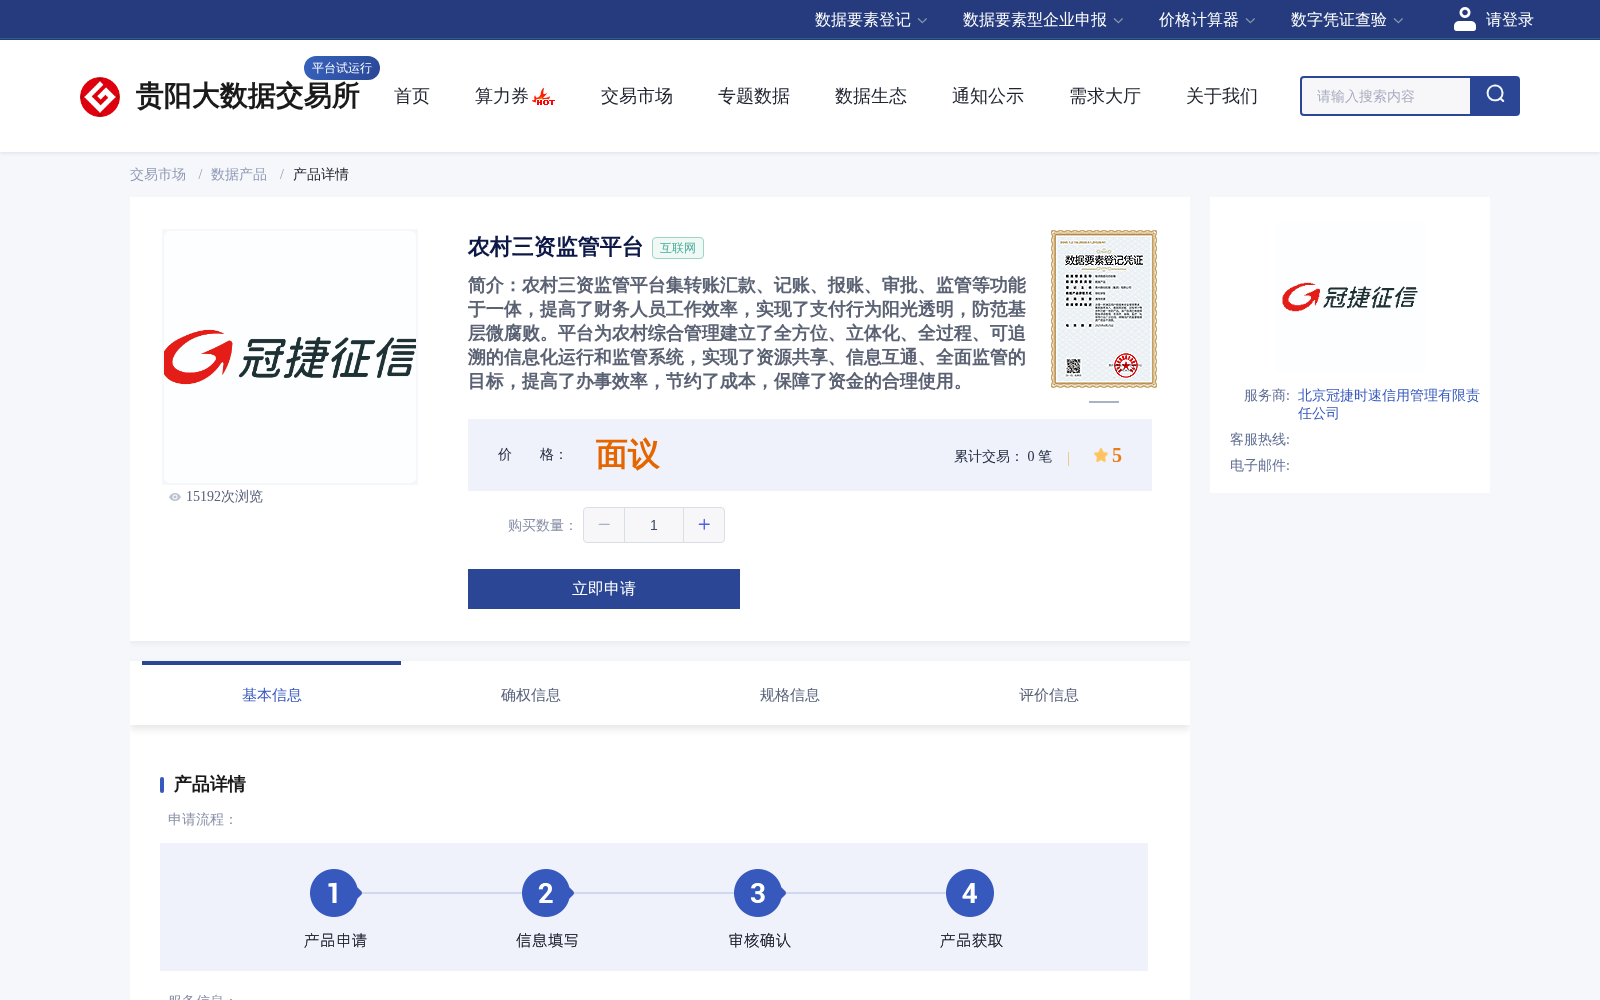Click step 2 circle 信息填写
The height and width of the screenshot is (1000, 1600).
(x=546, y=893)
